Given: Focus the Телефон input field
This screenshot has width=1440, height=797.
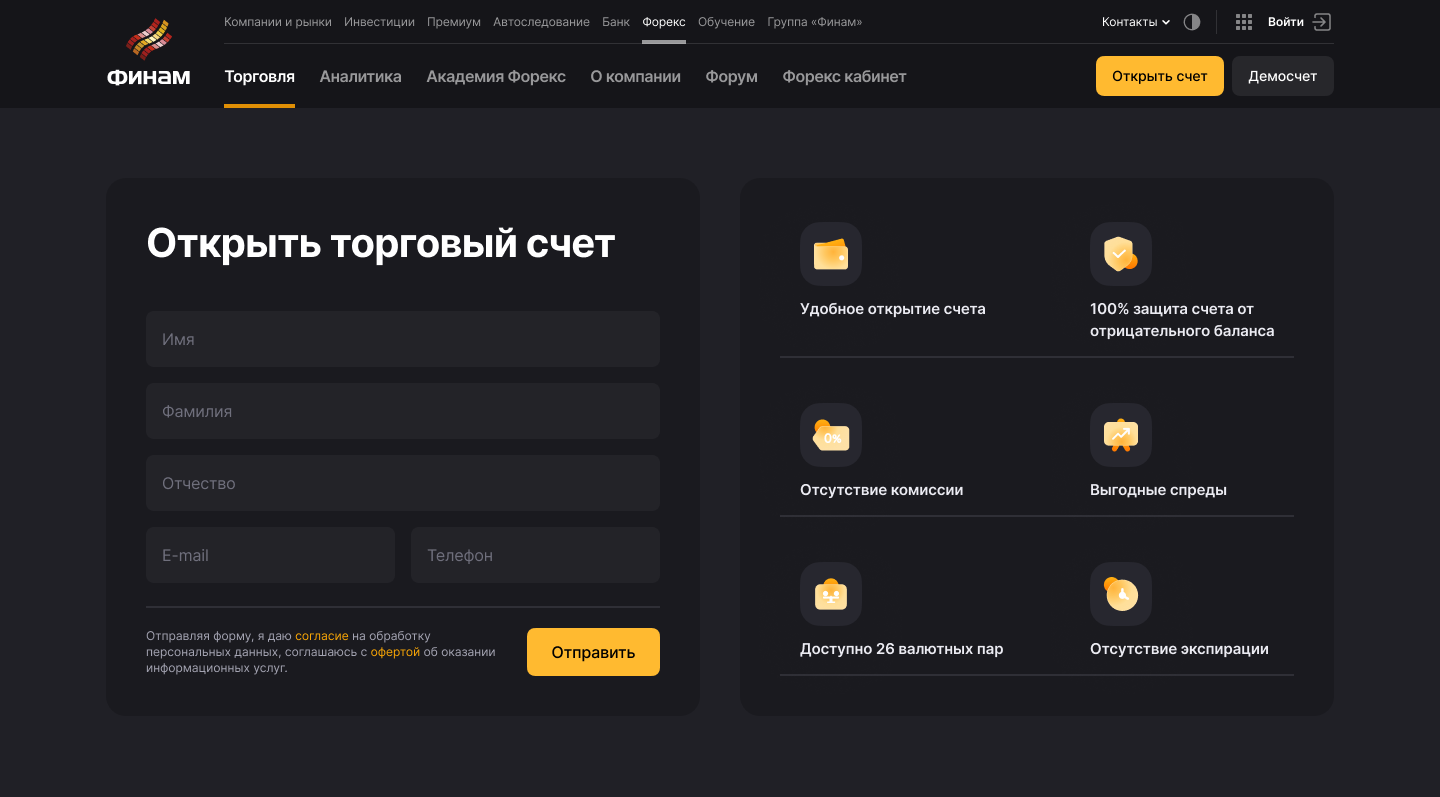Looking at the screenshot, I should point(535,555).
